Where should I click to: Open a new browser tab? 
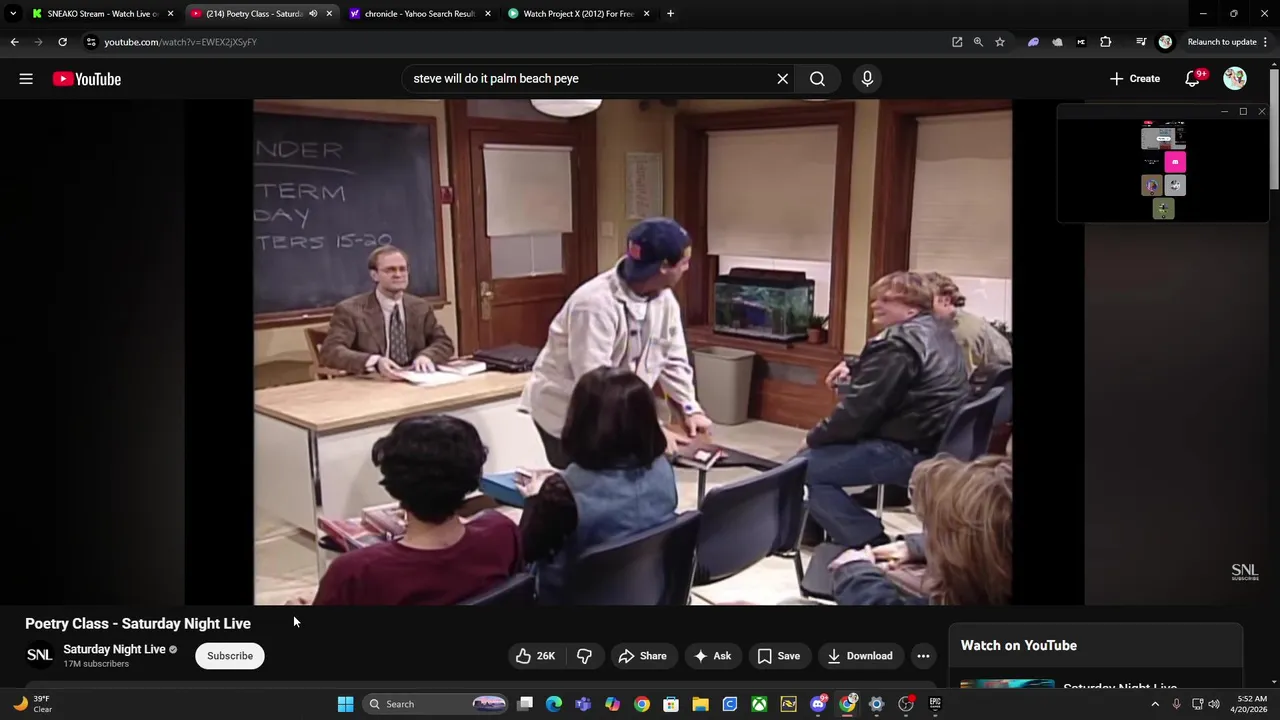tap(671, 14)
